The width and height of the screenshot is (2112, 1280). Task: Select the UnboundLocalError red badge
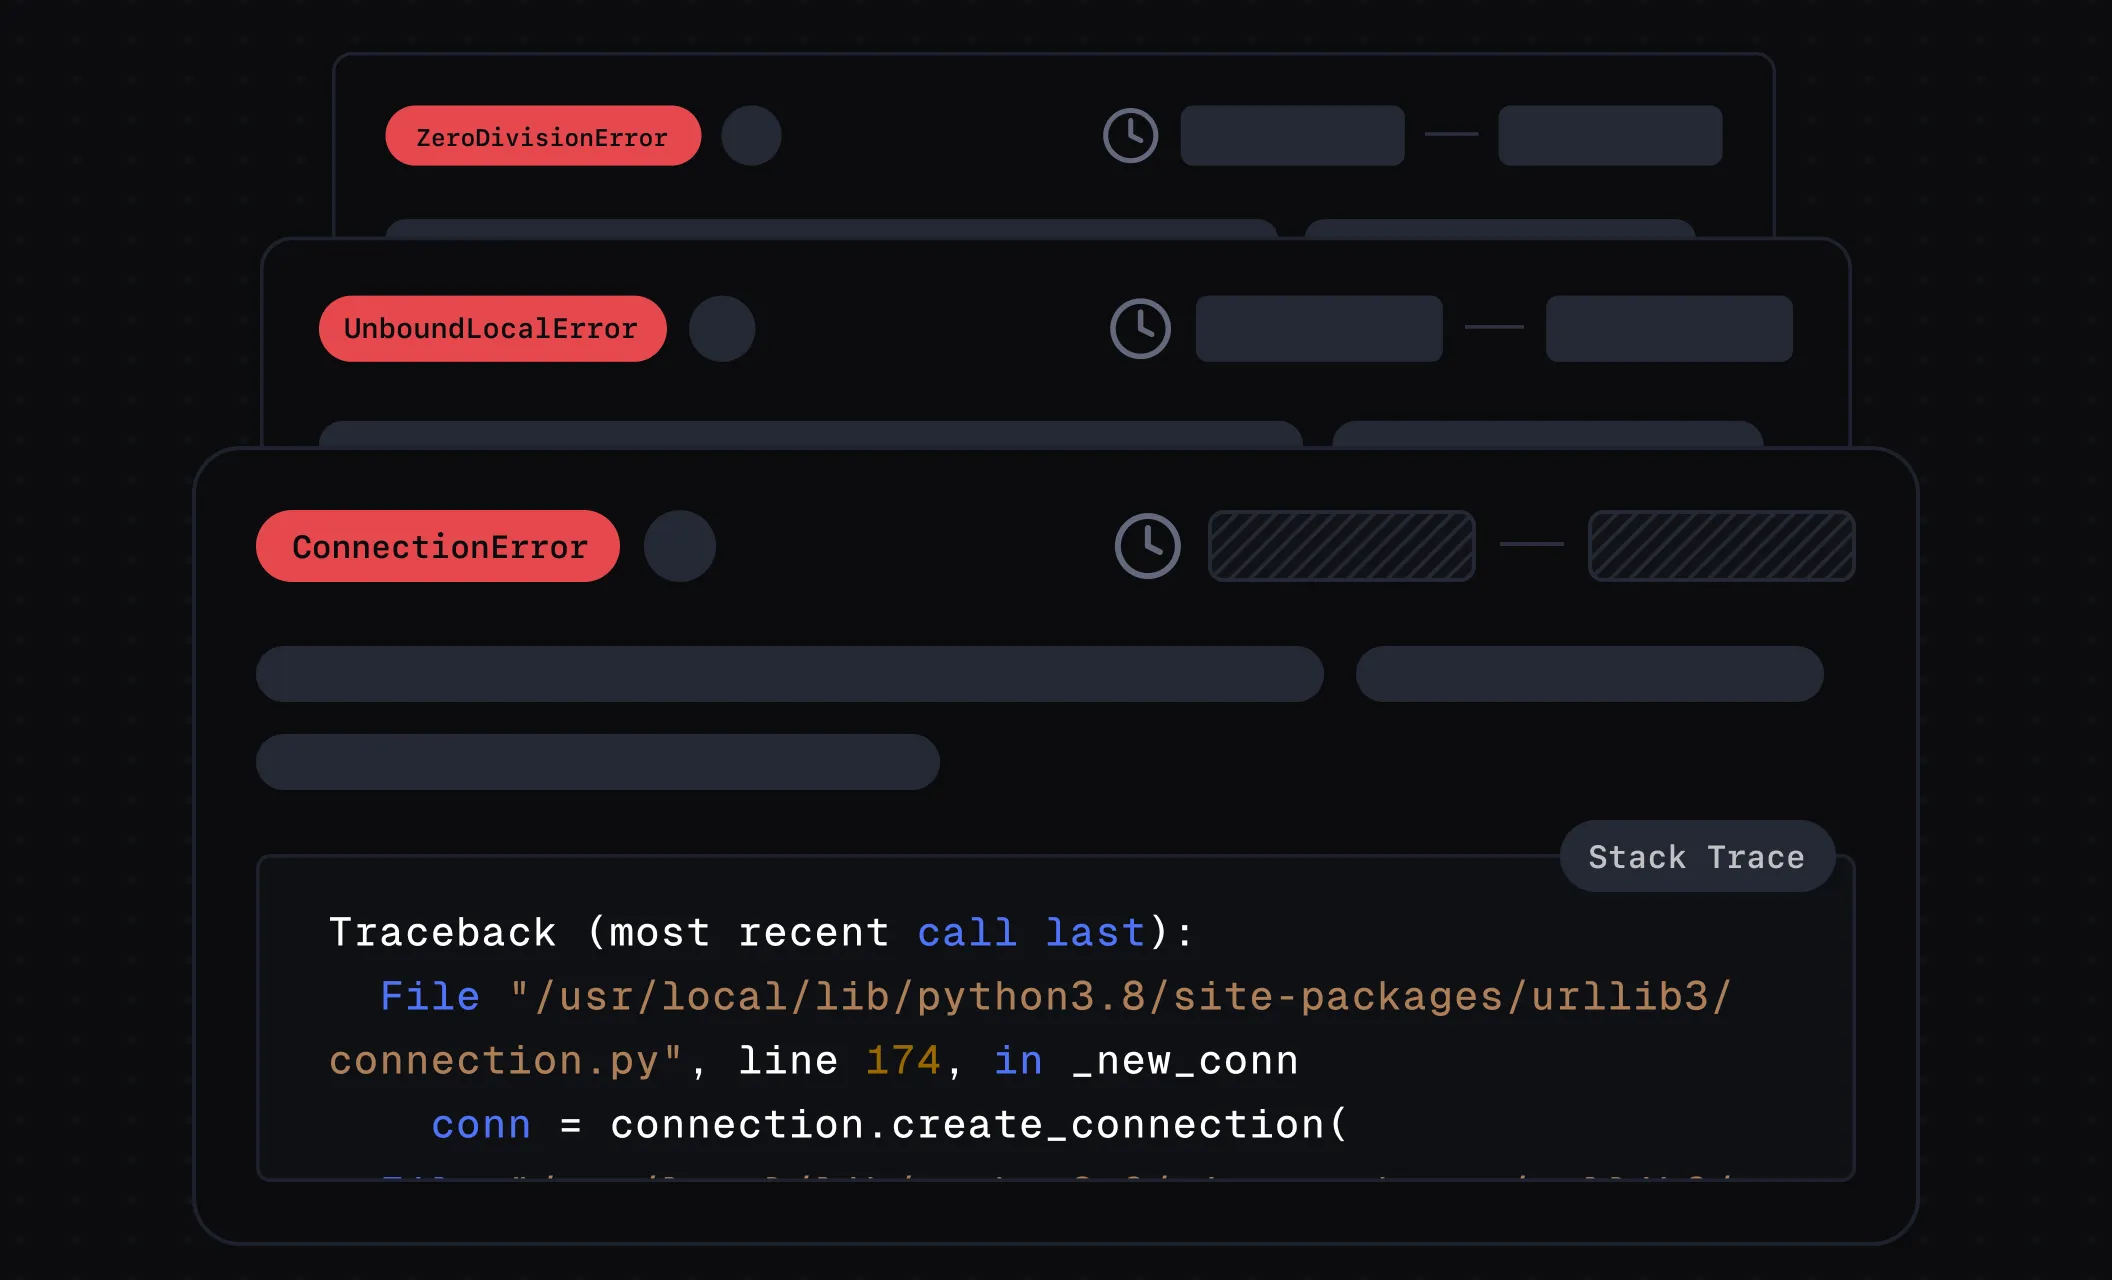(x=492, y=328)
